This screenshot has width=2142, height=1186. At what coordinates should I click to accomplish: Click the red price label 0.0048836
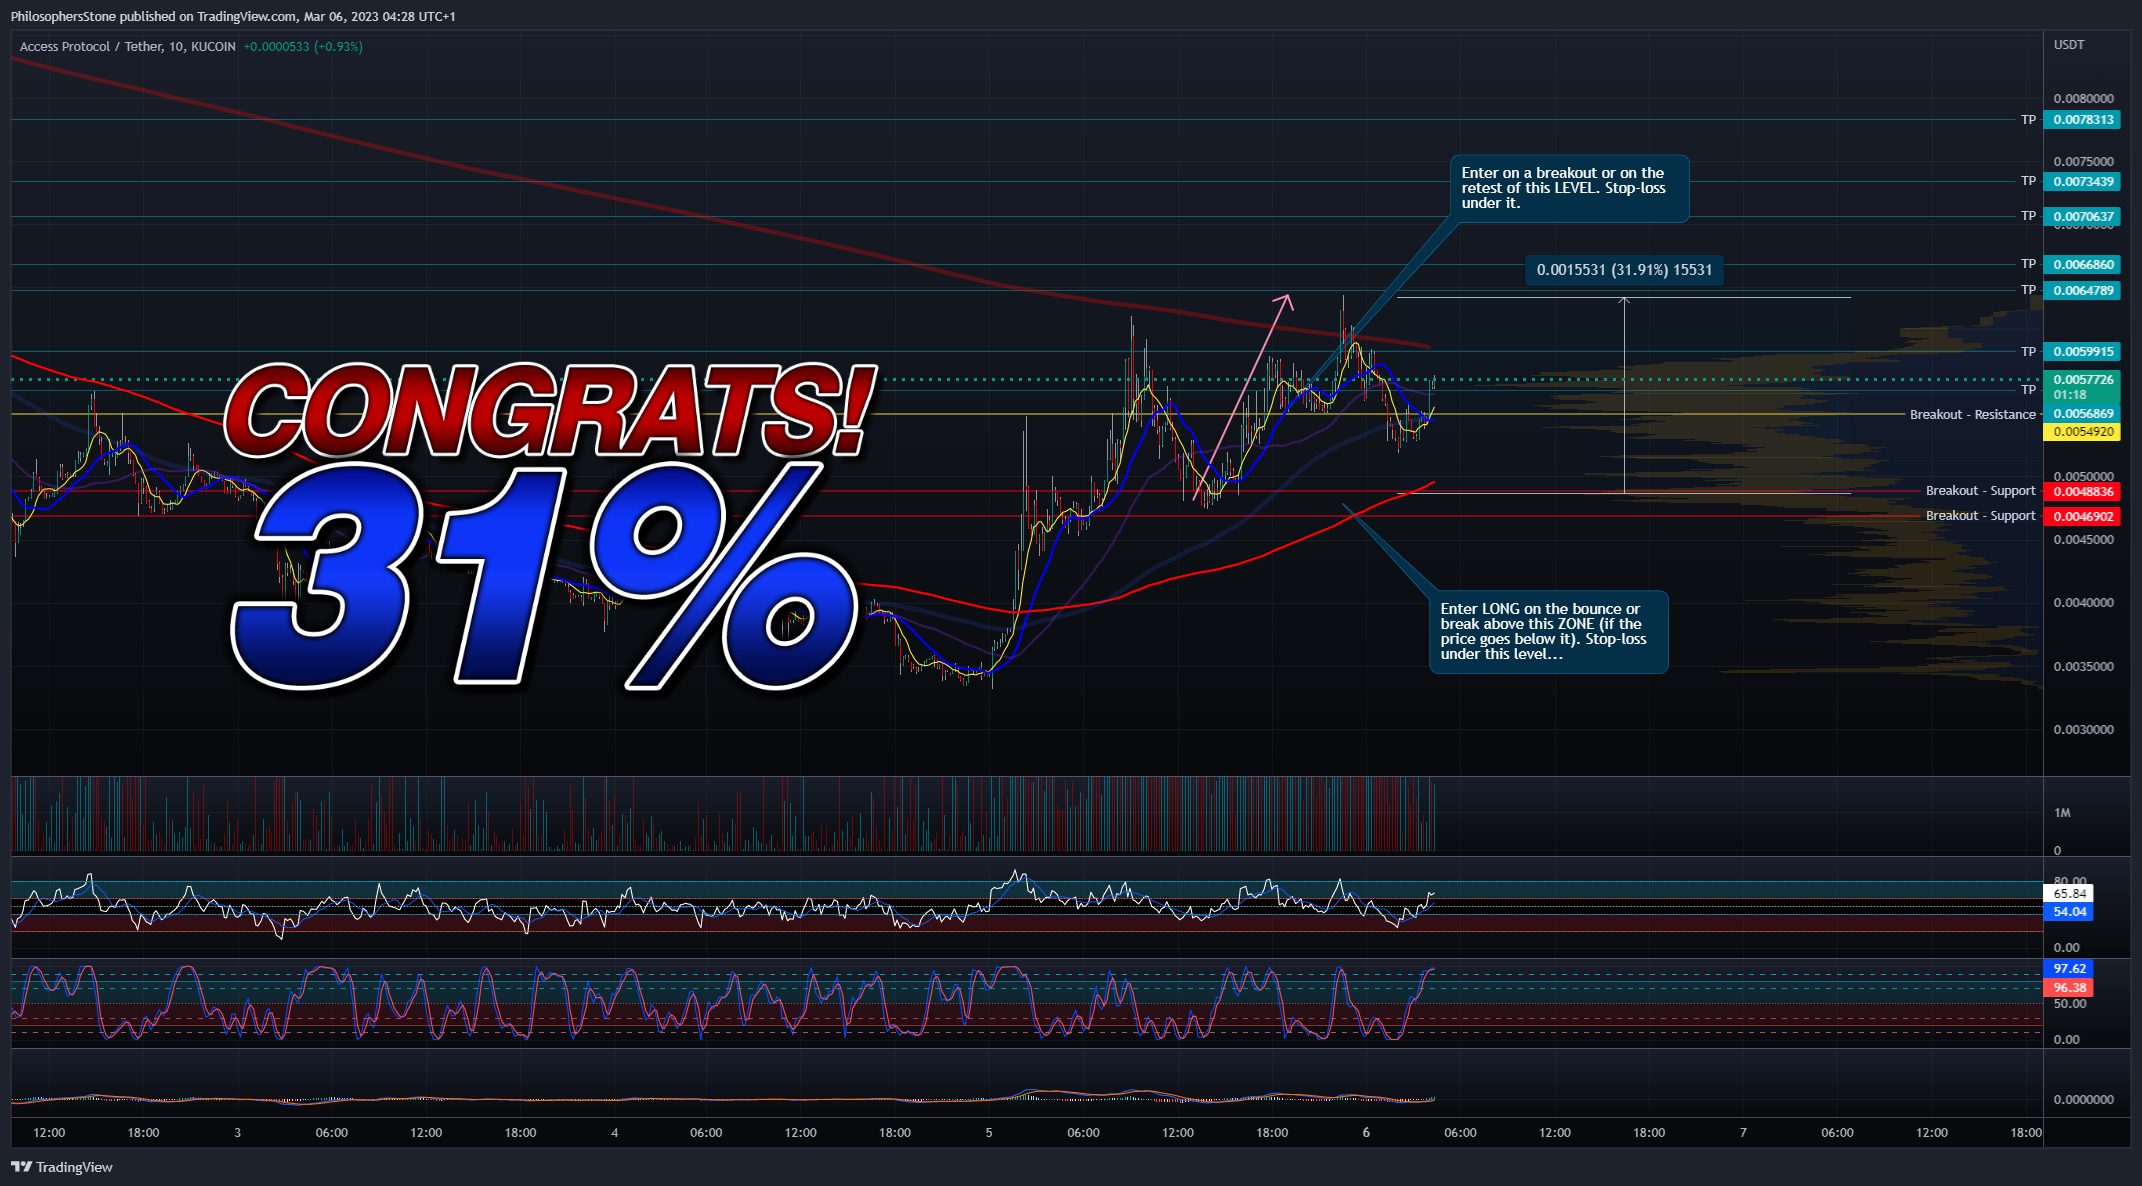tap(2083, 492)
